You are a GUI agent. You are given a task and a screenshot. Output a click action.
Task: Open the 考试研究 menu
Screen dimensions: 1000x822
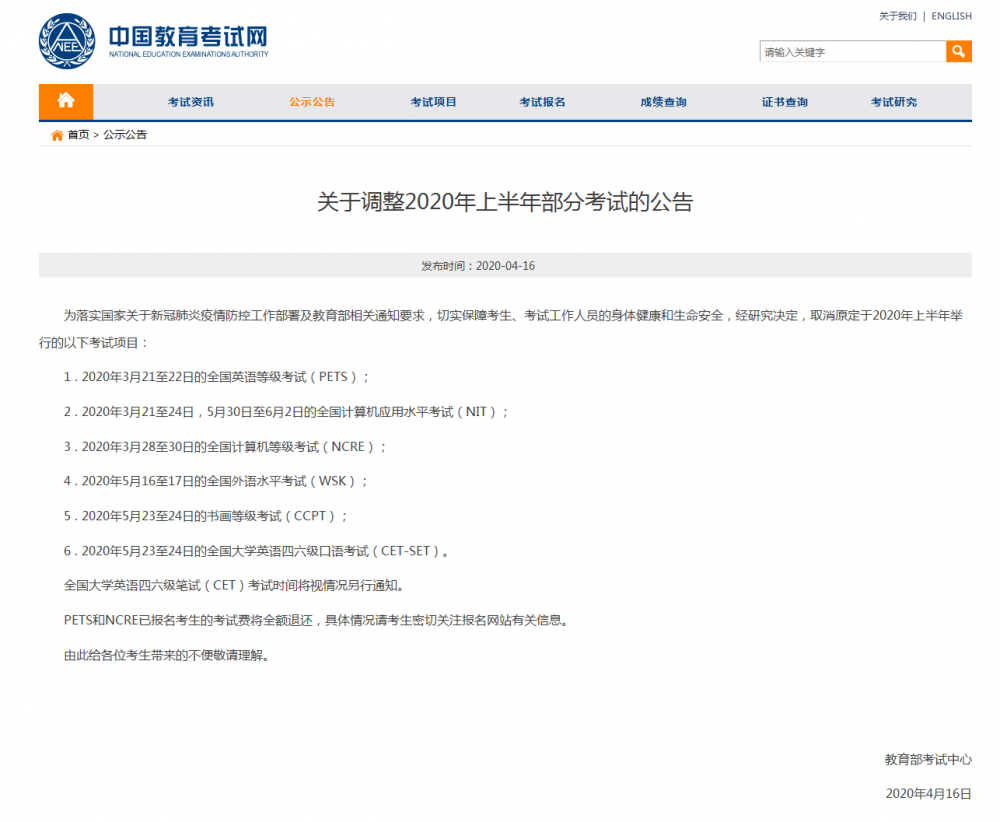(x=893, y=102)
